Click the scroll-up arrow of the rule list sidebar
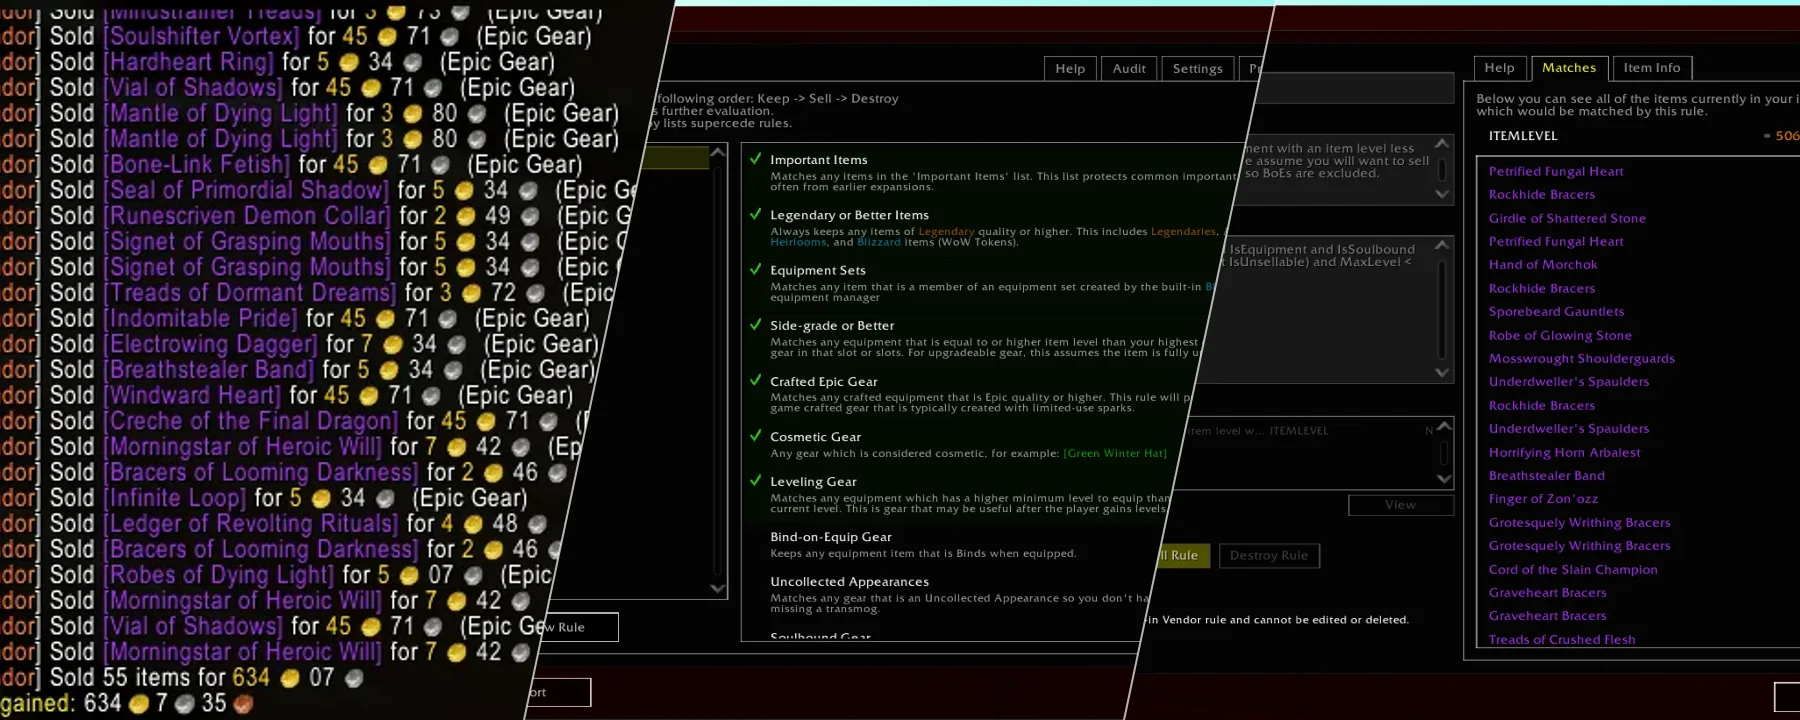 pyautogui.click(x=717, y=153)
